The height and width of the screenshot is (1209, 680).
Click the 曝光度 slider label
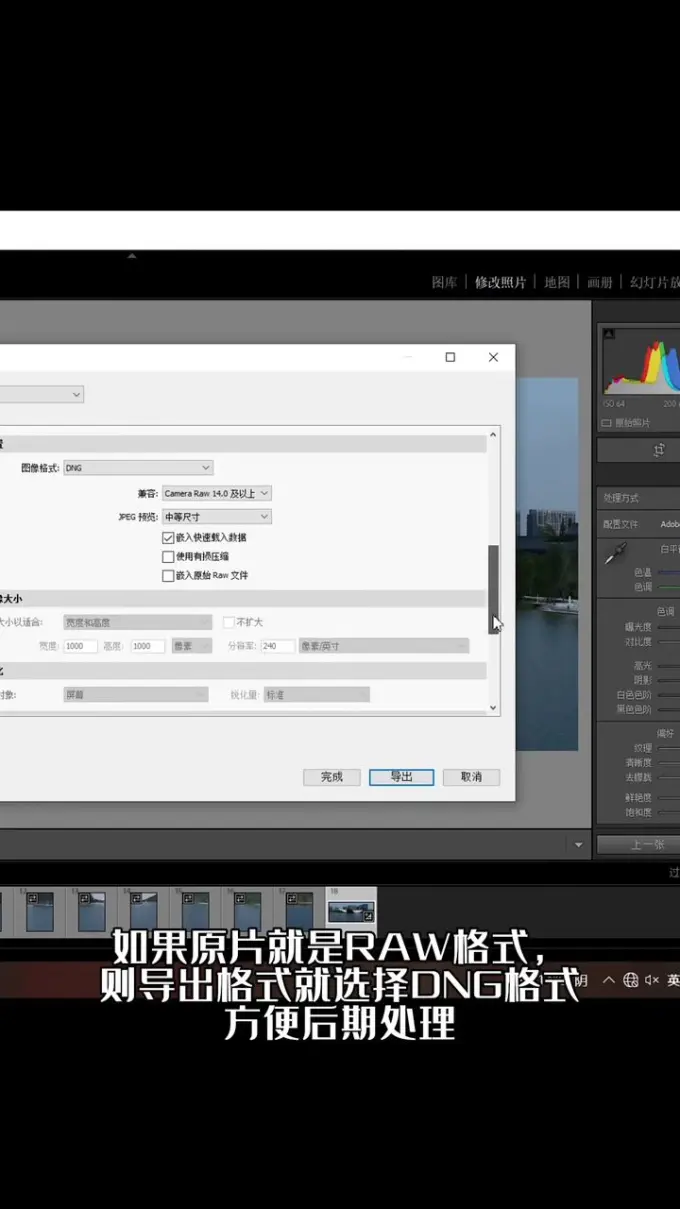(x=637, y=627)
